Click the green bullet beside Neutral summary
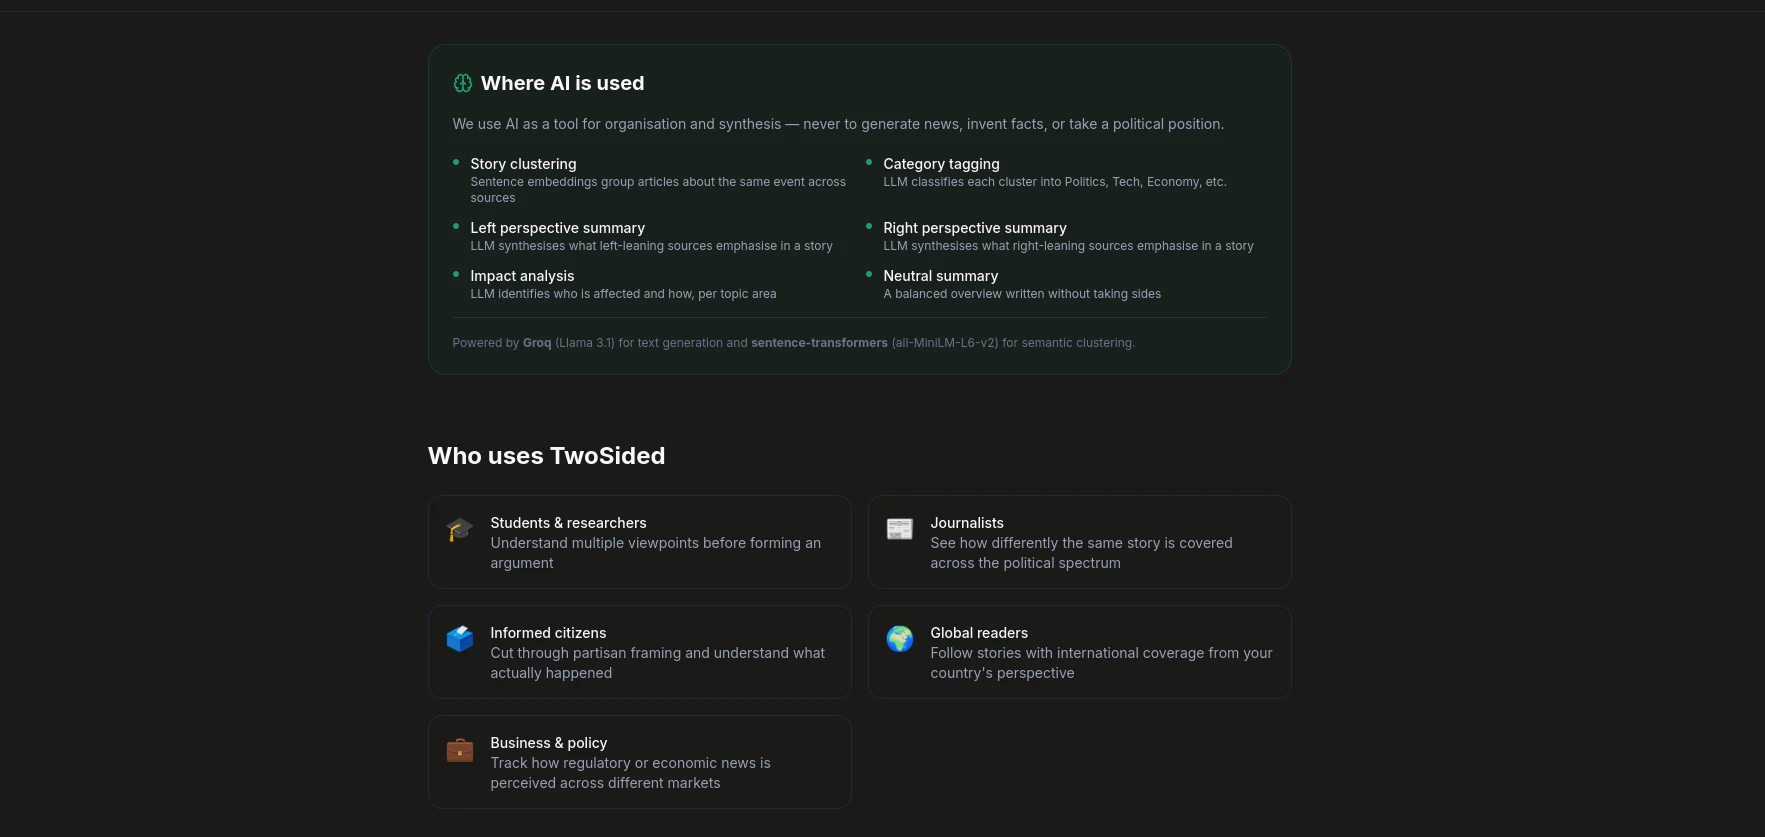This screenshot has width=1765, height=837. point(869,274)
